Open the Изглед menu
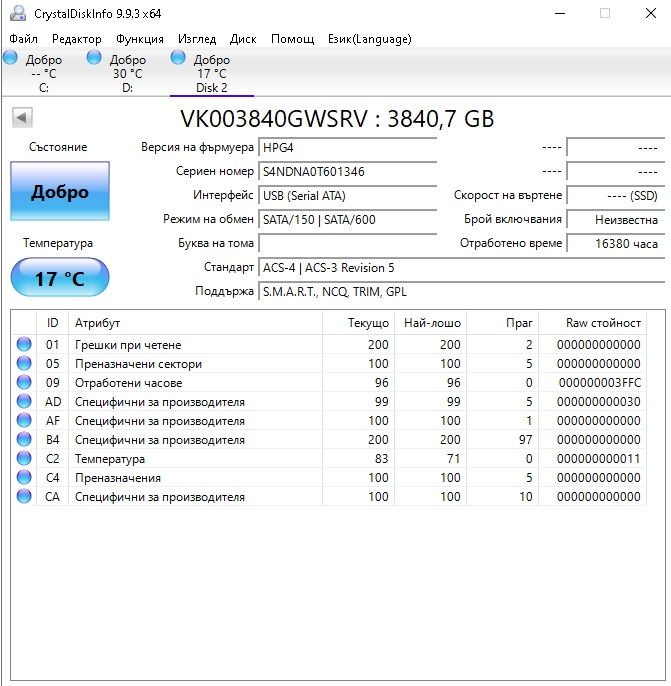Image resolution: width=671 pixels, height=686 pixels. [x=197, y=39]
